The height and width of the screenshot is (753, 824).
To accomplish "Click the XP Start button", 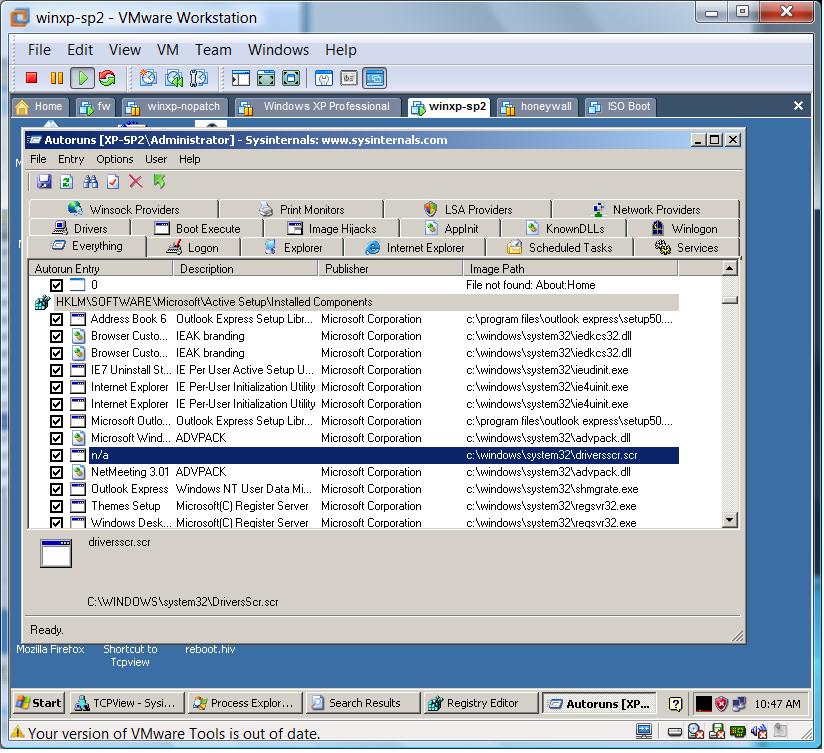I will (39, 703).
